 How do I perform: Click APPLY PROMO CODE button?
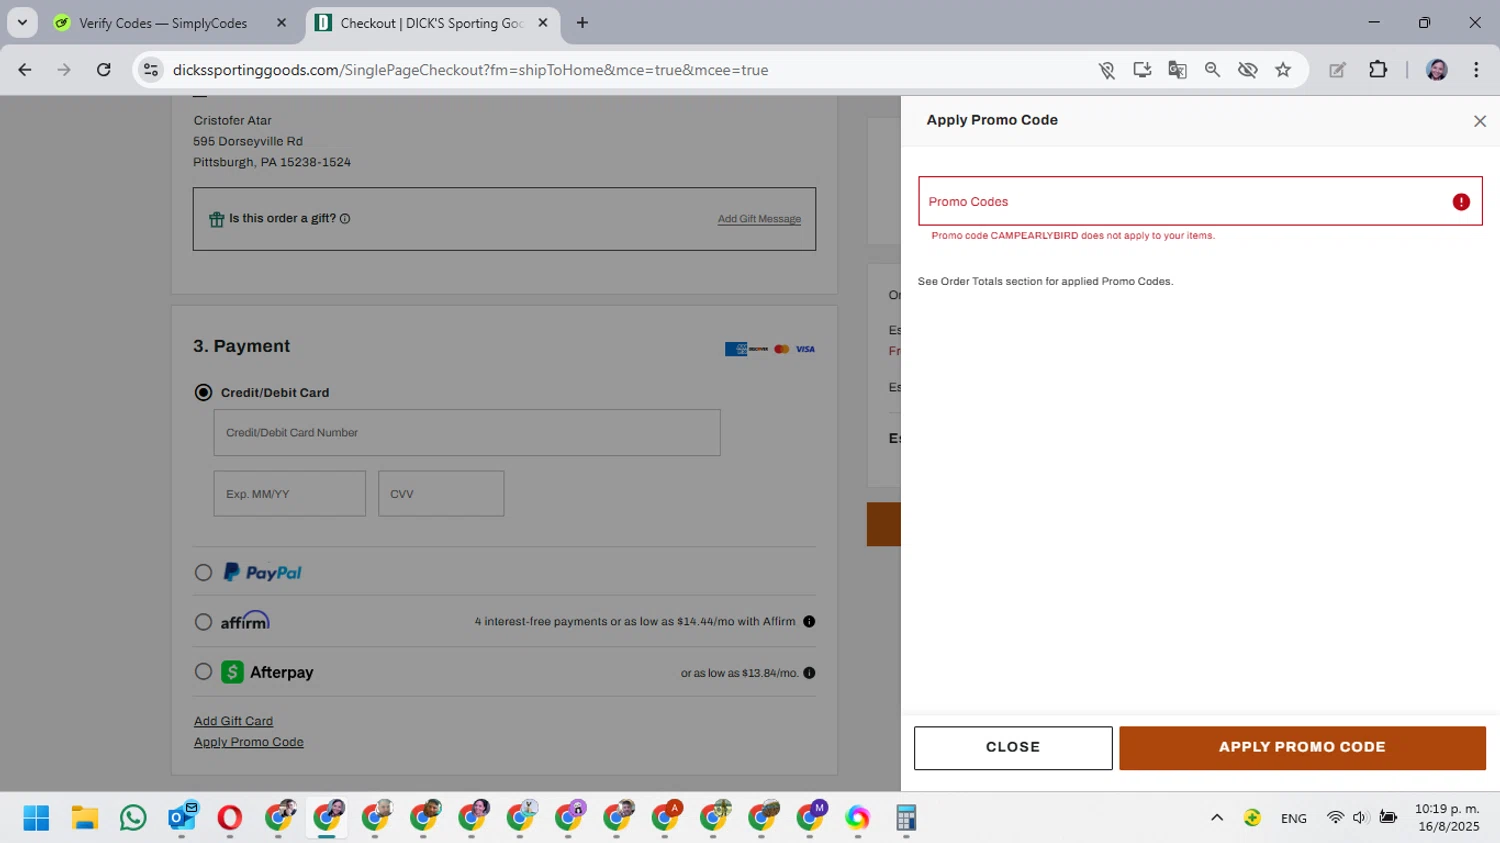1302,748
